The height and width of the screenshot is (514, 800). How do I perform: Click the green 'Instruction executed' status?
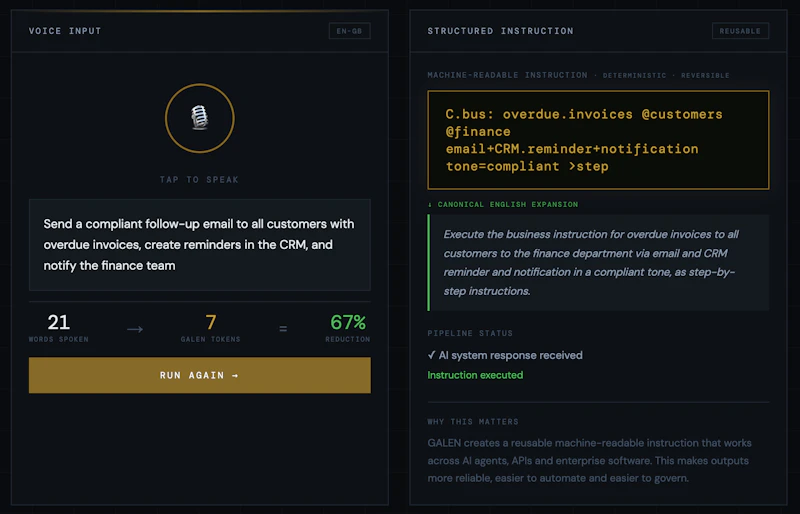475,375
